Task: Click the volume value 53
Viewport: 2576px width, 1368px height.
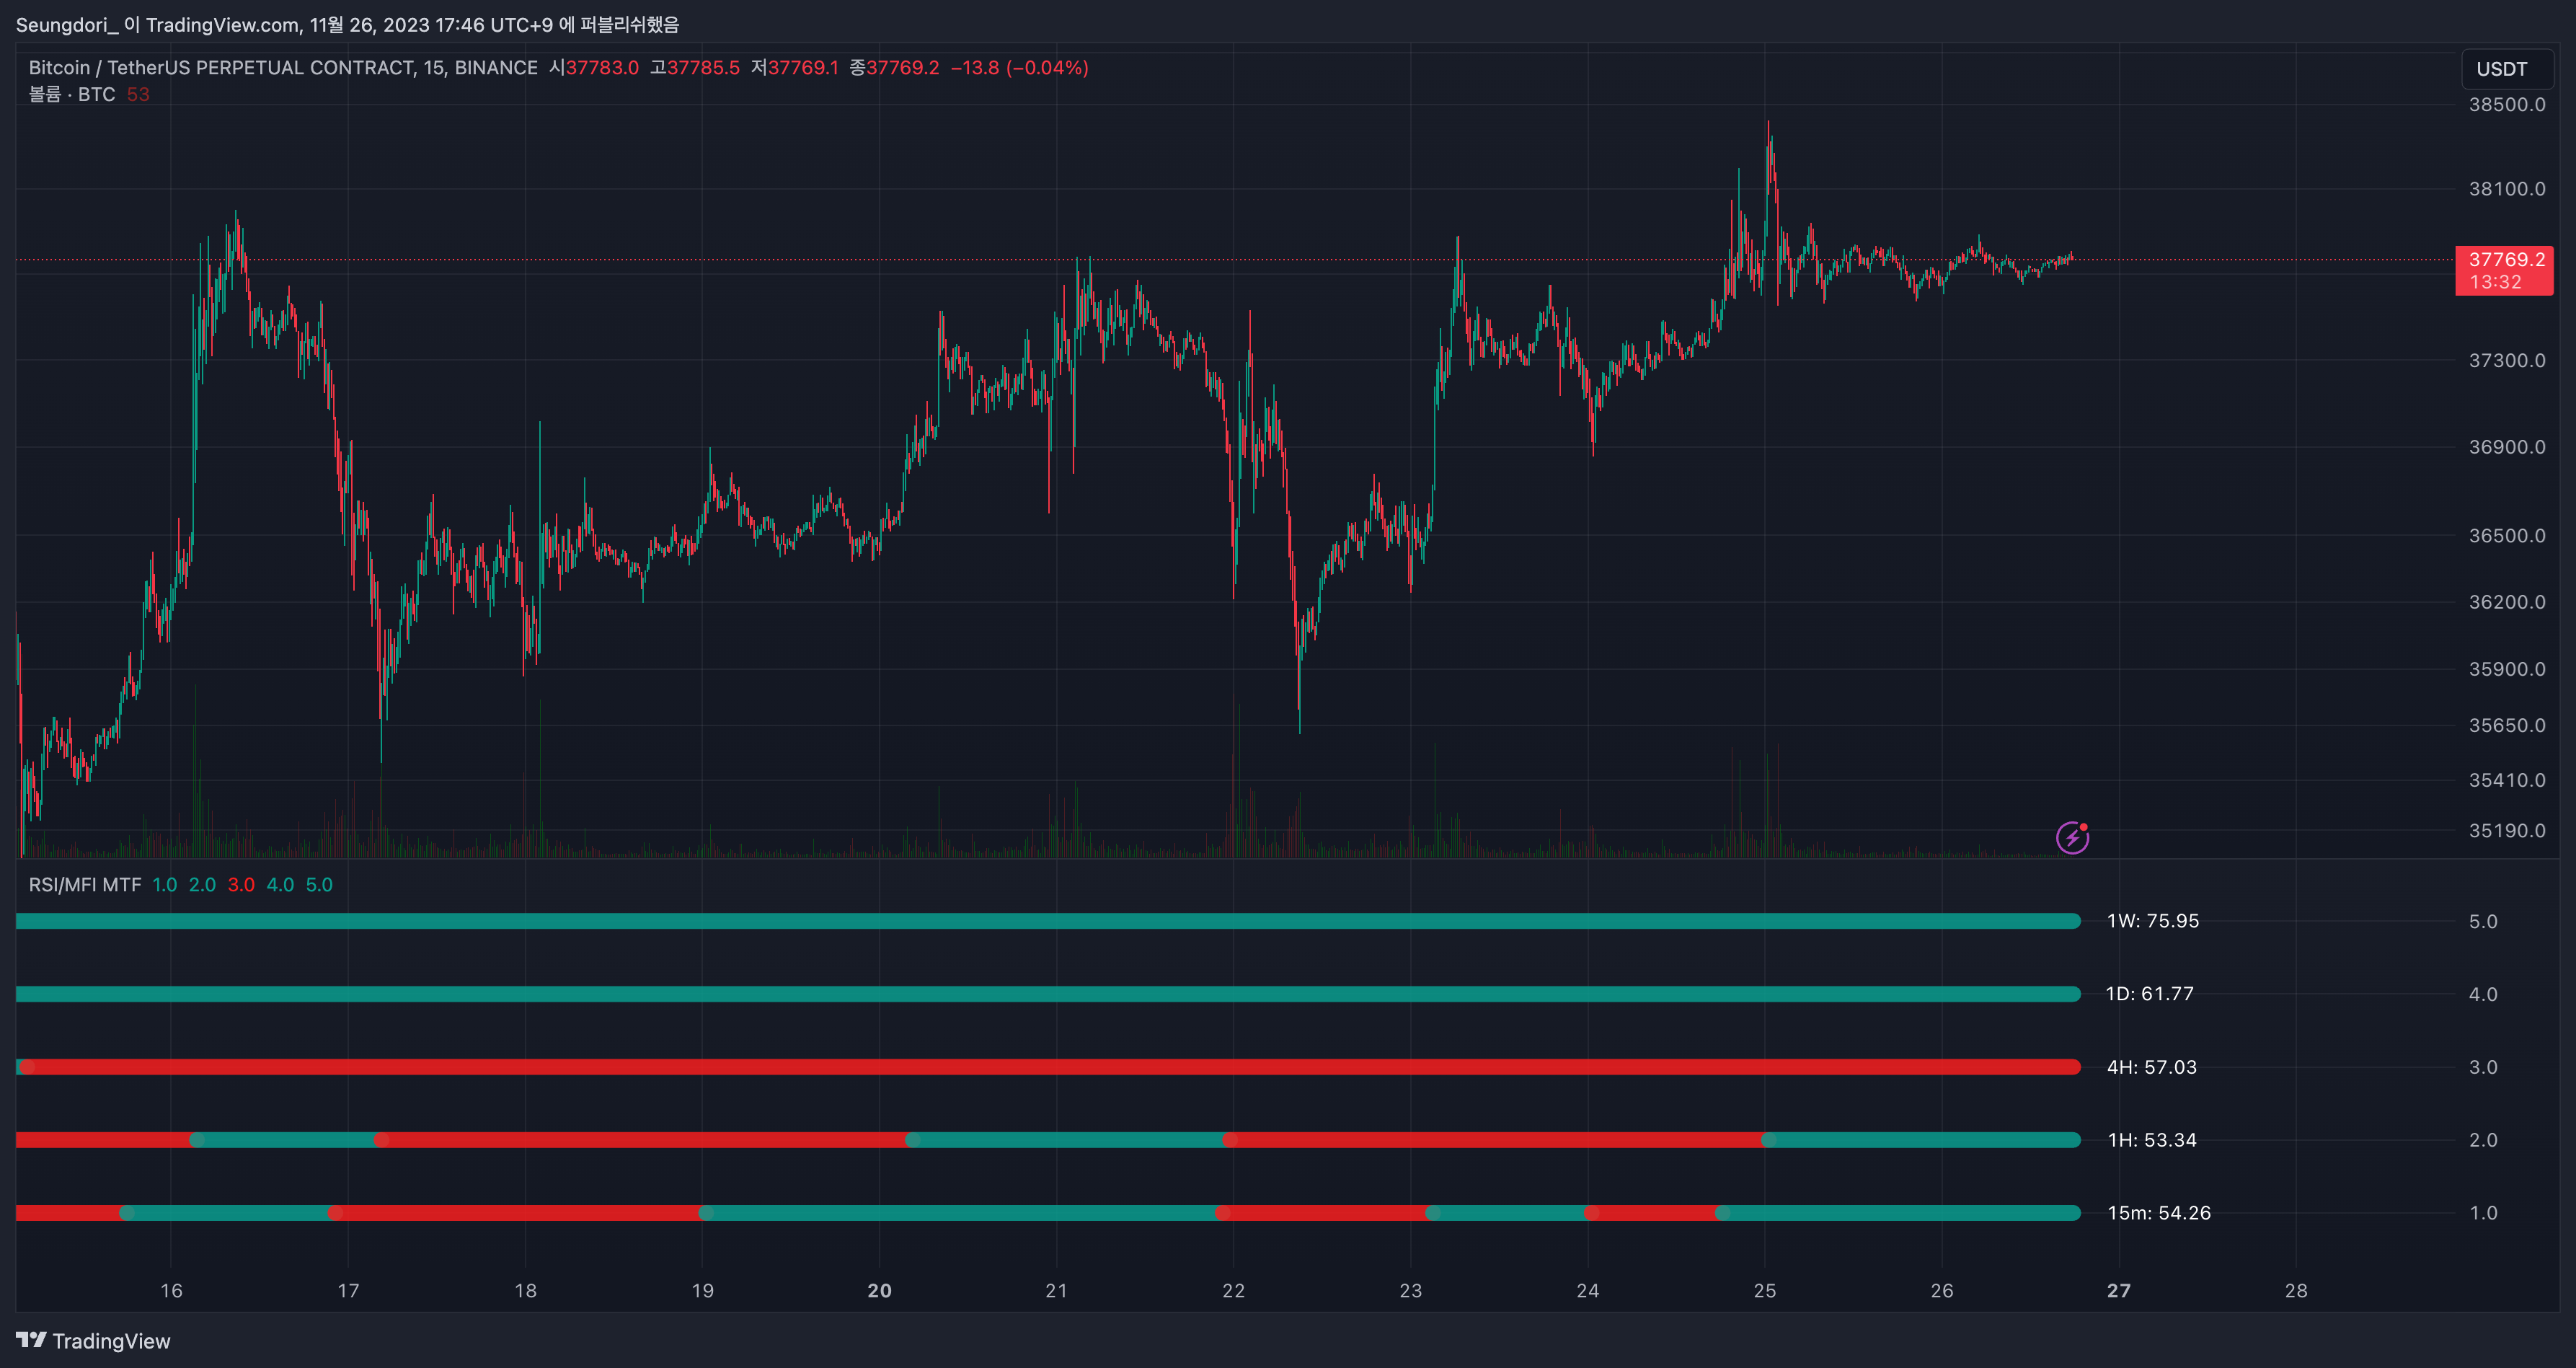Action: (138, 94)
